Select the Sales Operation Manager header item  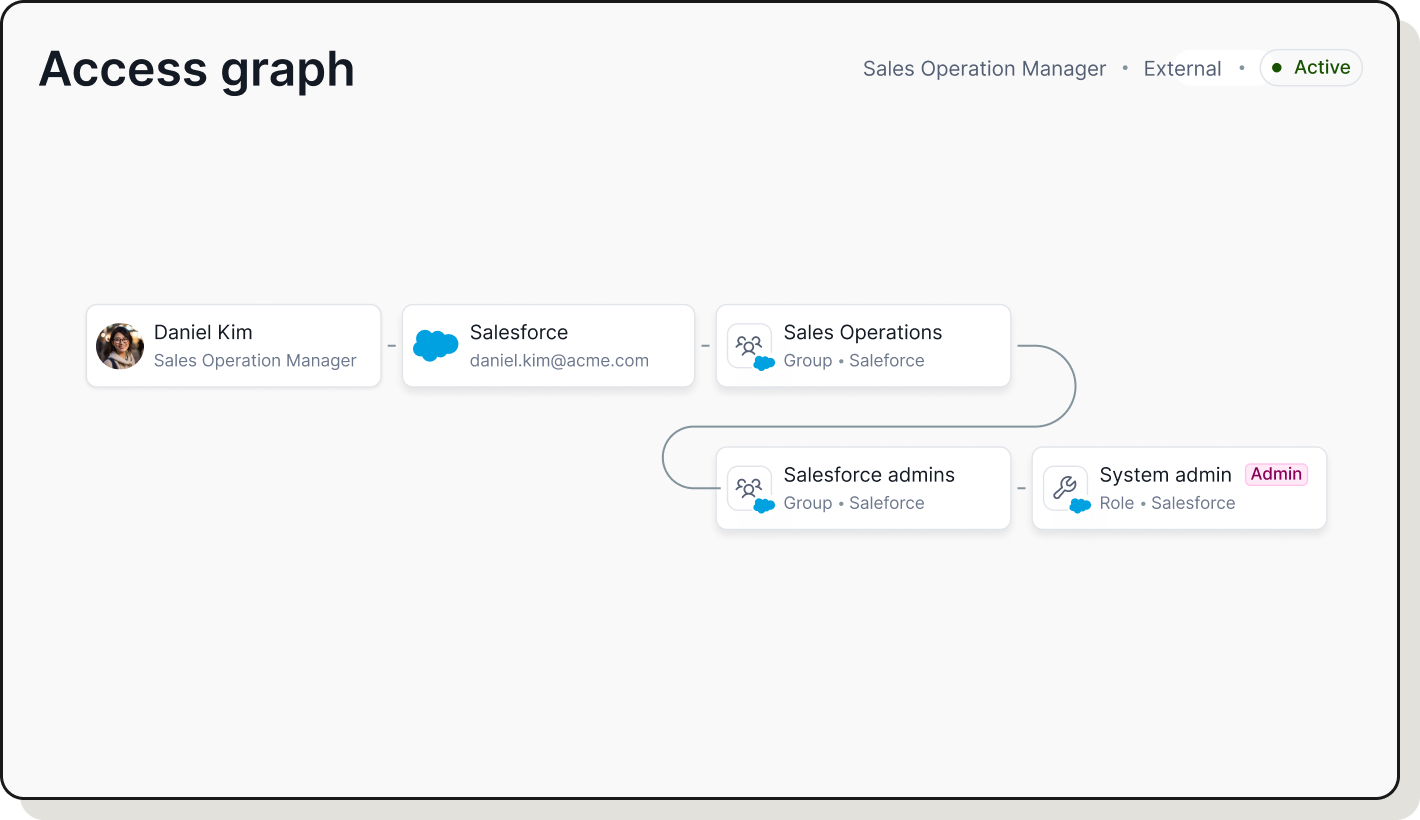[x=984, y=68]
